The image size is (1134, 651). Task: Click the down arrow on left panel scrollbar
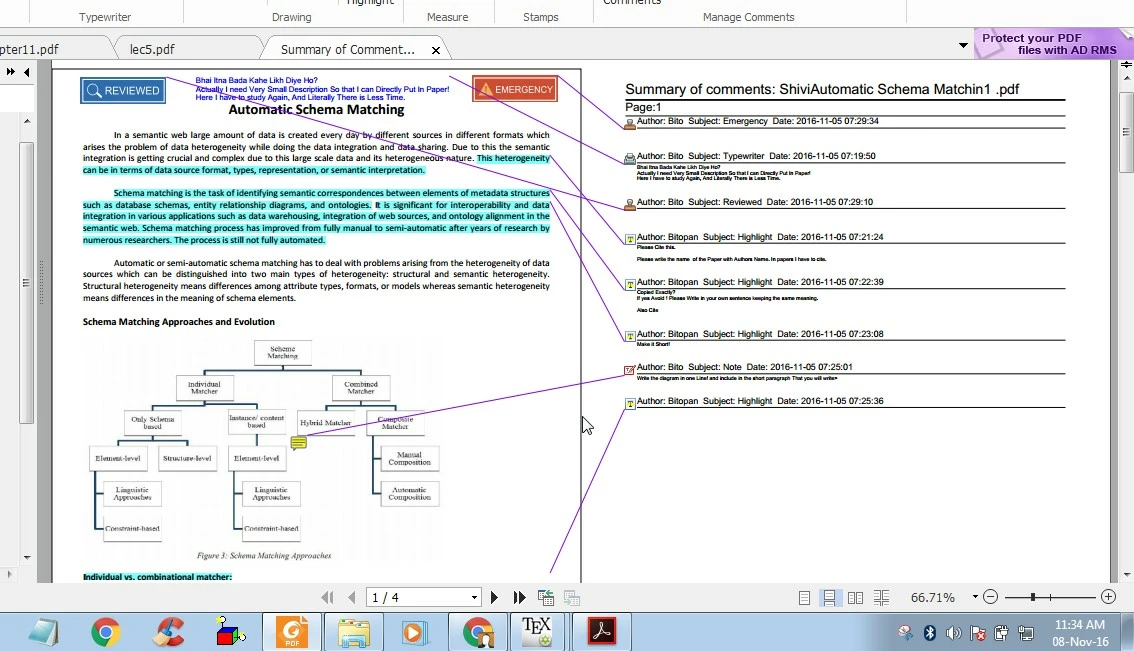pyautogui.click(x=27, y=558)
